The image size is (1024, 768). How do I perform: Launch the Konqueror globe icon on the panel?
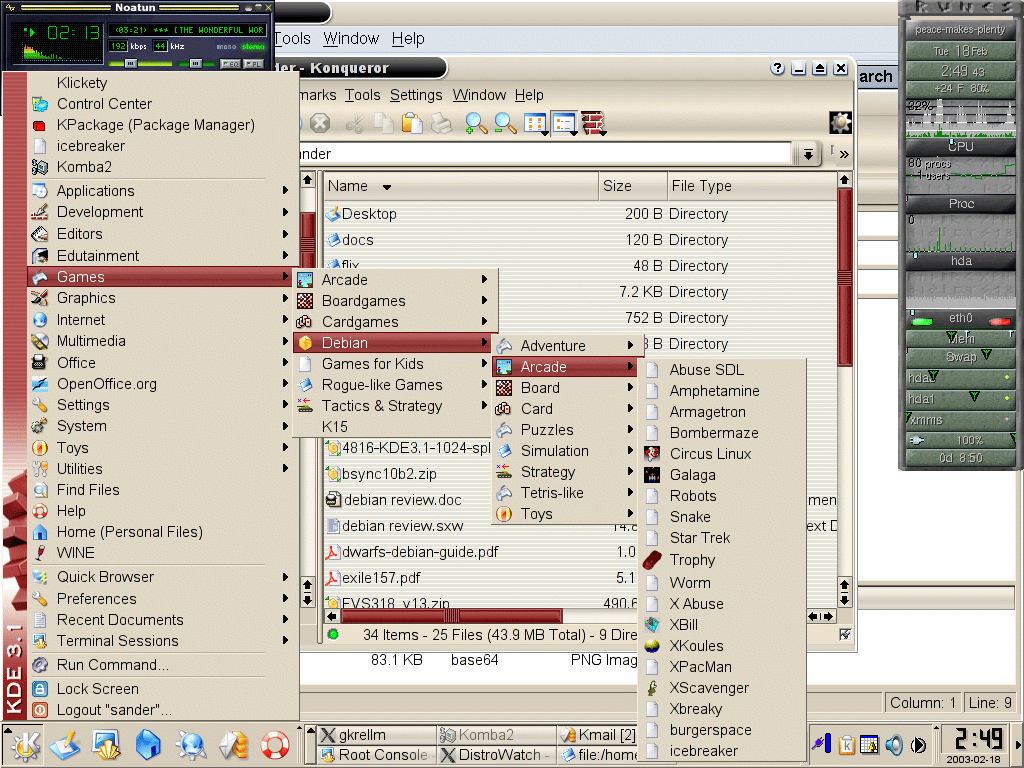pos(191,746)
